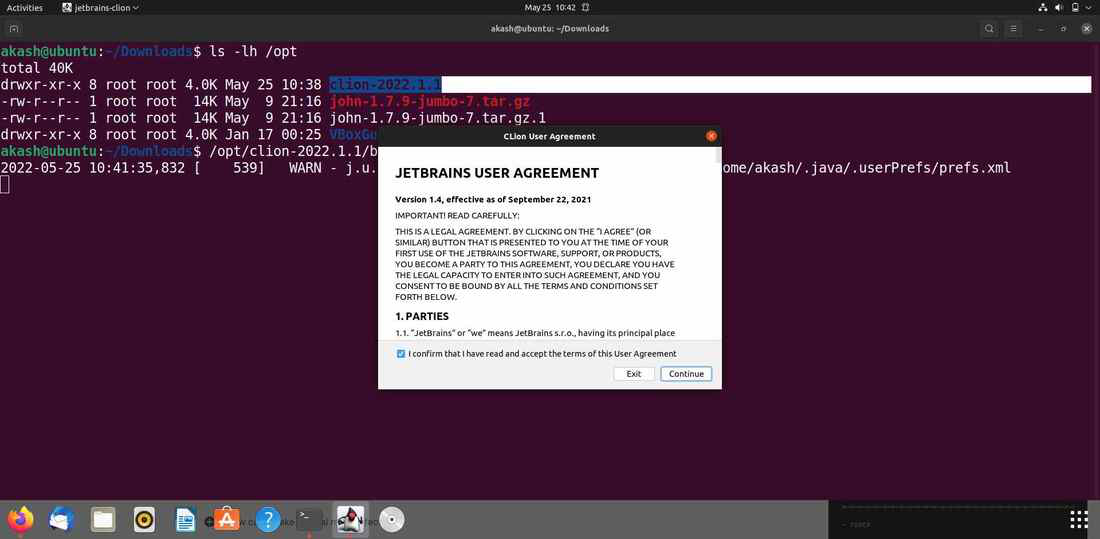
Task: Click the .userPrefs/prefs.xml path in terminal
Action: pyautogui.click(x=932, y=168)
